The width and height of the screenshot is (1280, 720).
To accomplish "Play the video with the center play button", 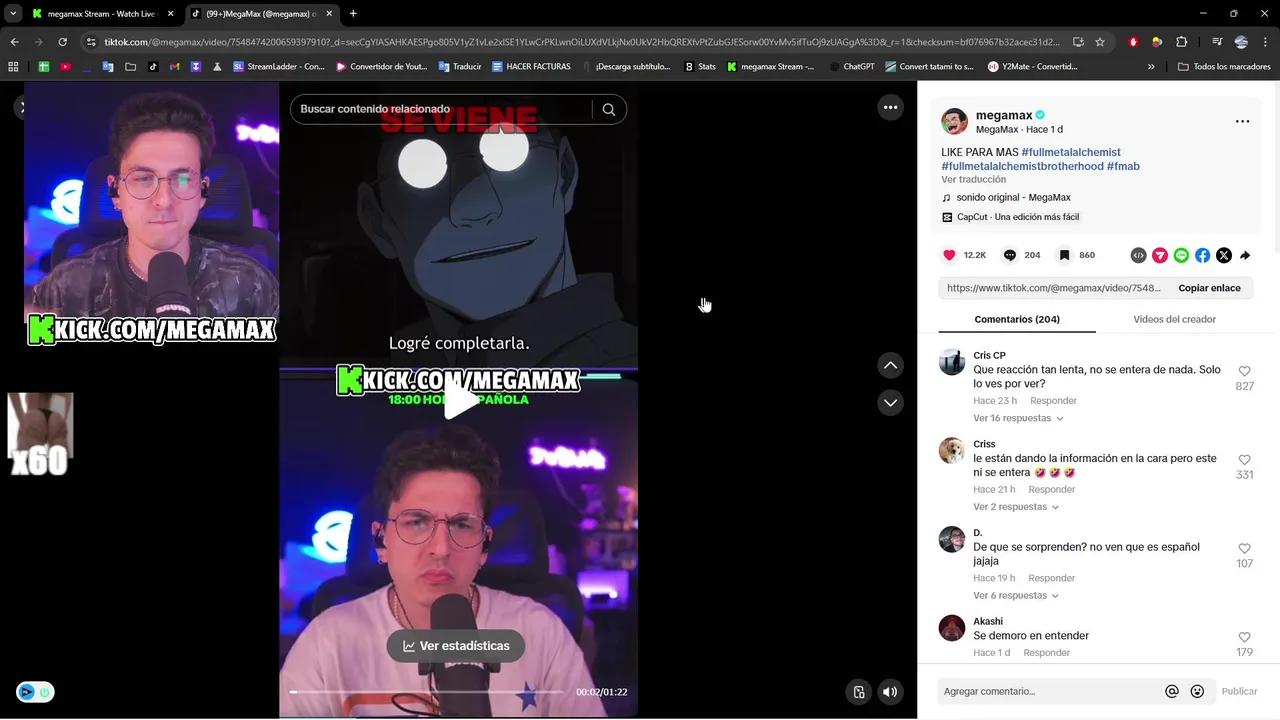I will tap(459, 400).
